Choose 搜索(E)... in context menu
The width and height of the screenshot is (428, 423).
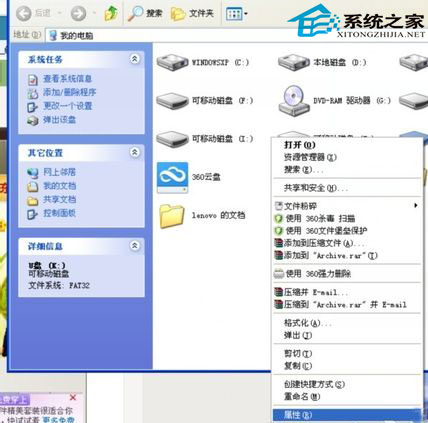click(347, 170)
